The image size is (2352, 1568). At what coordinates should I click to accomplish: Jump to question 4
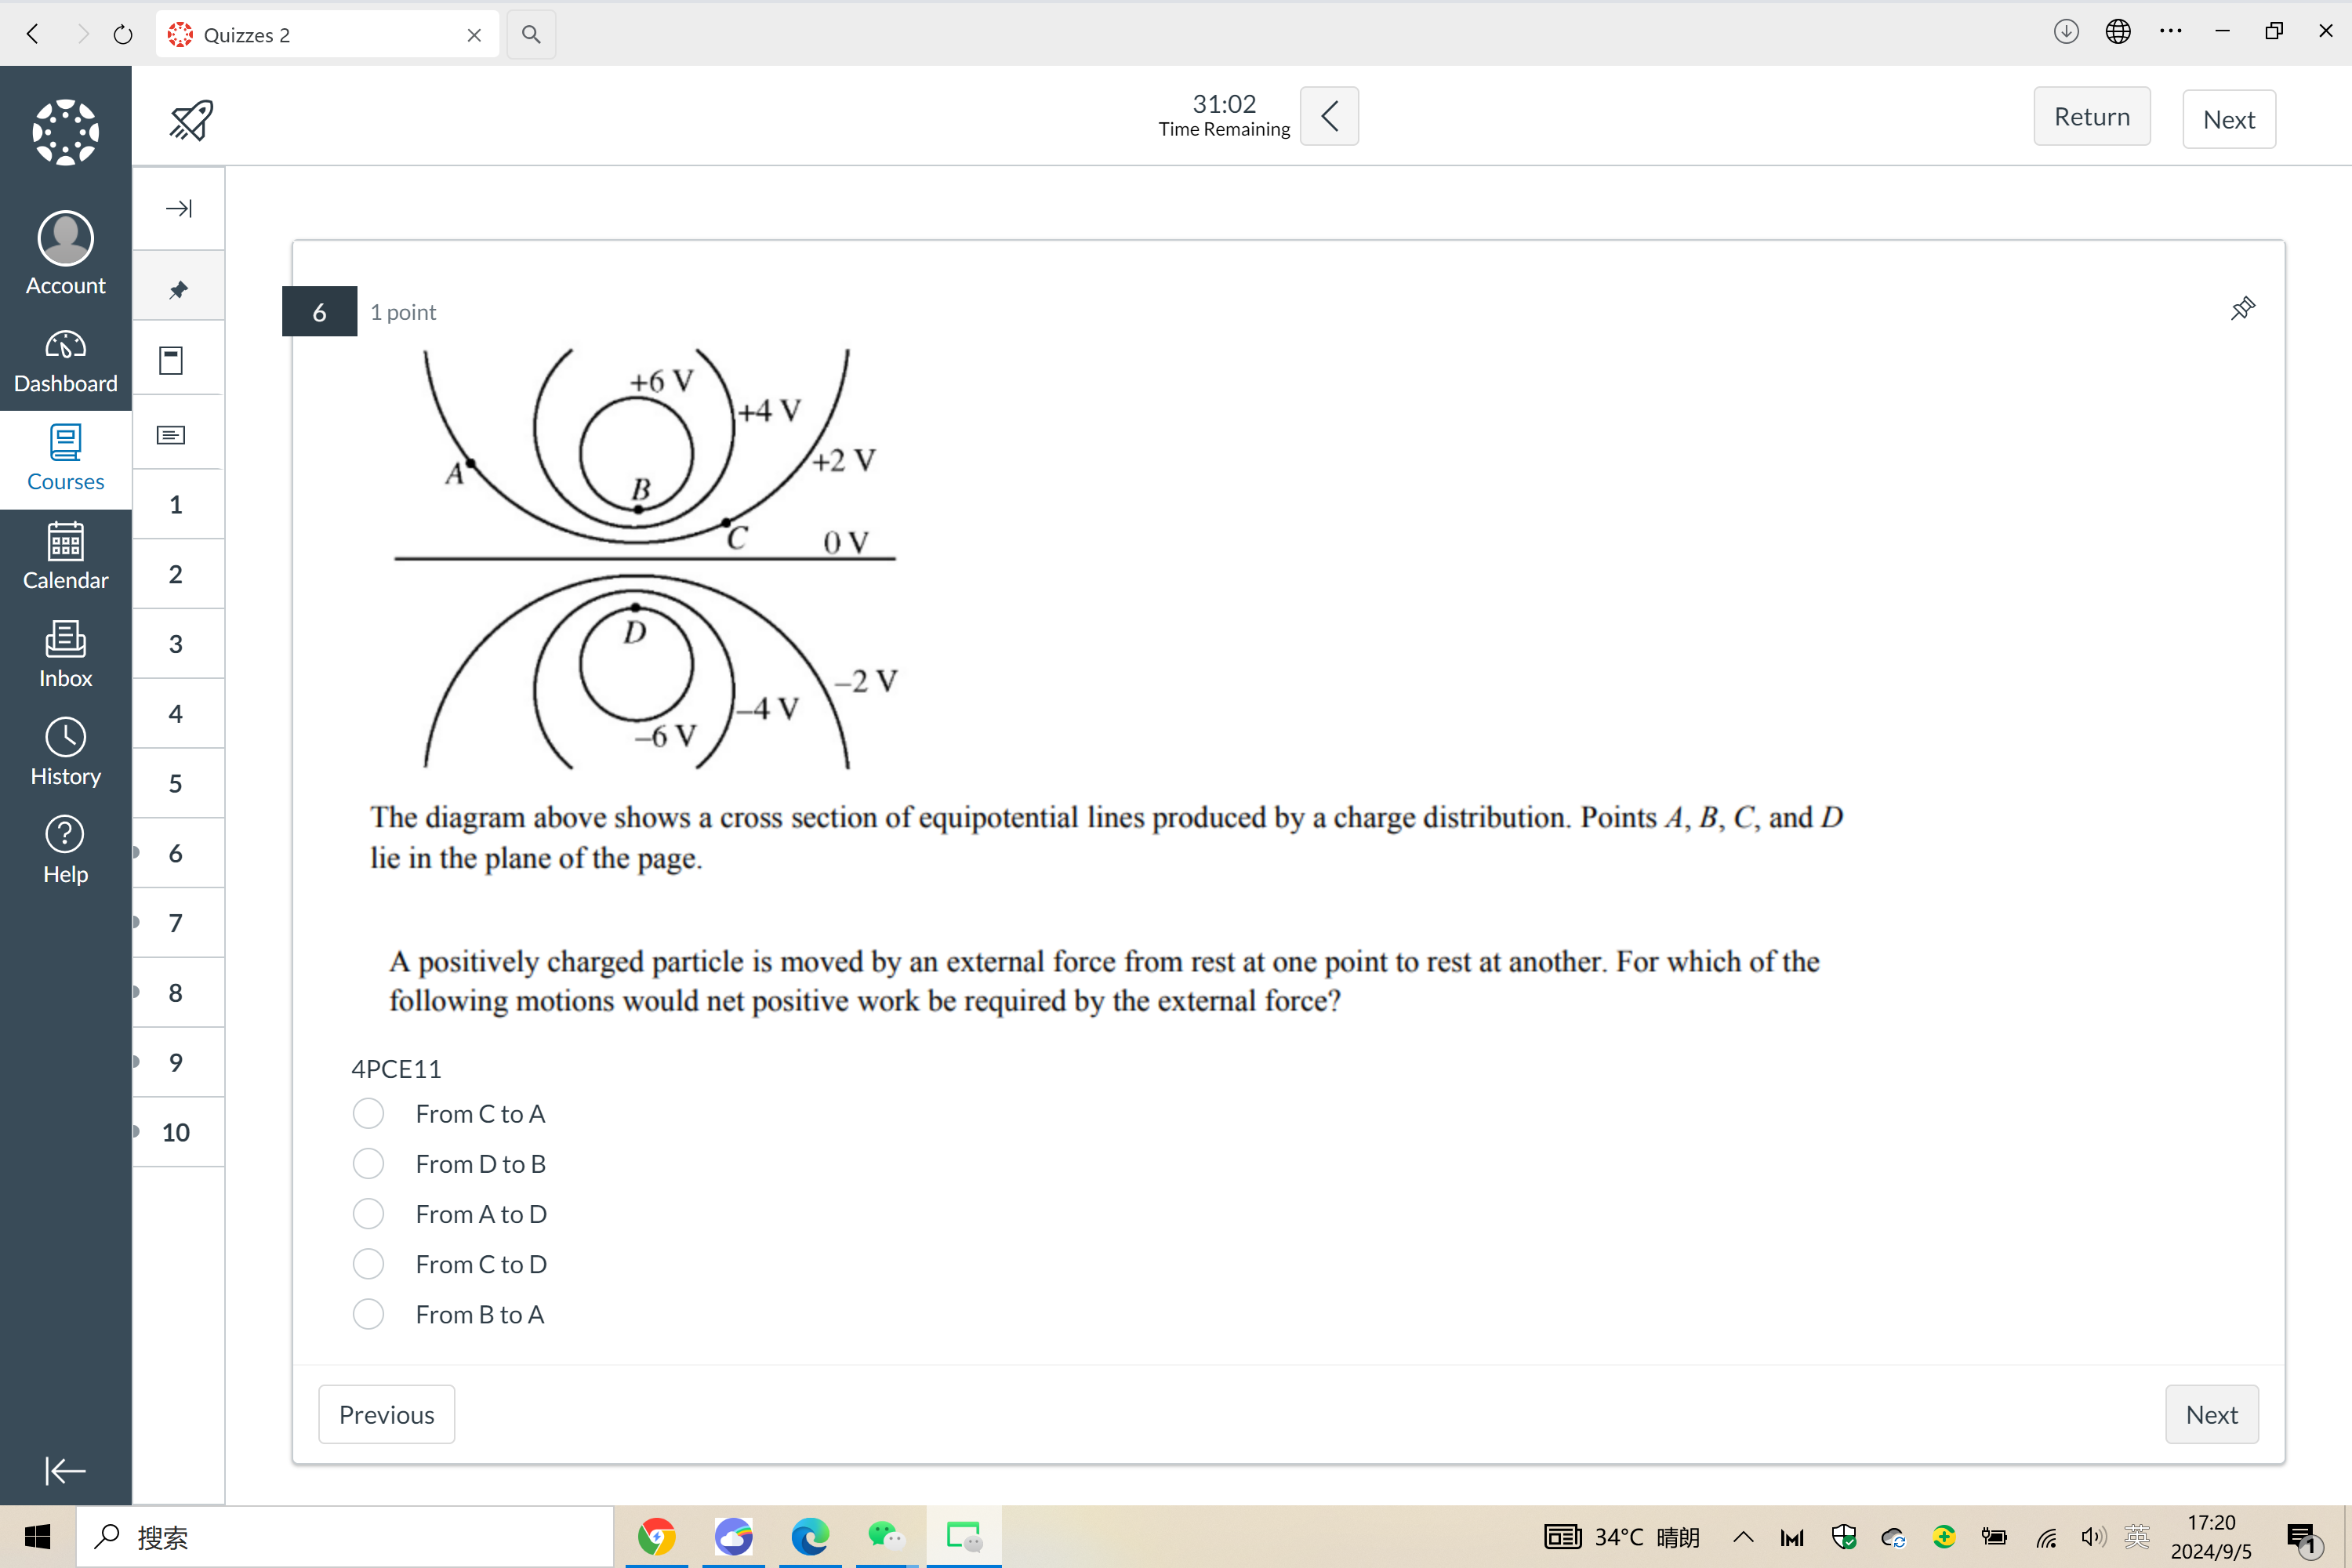176,714
